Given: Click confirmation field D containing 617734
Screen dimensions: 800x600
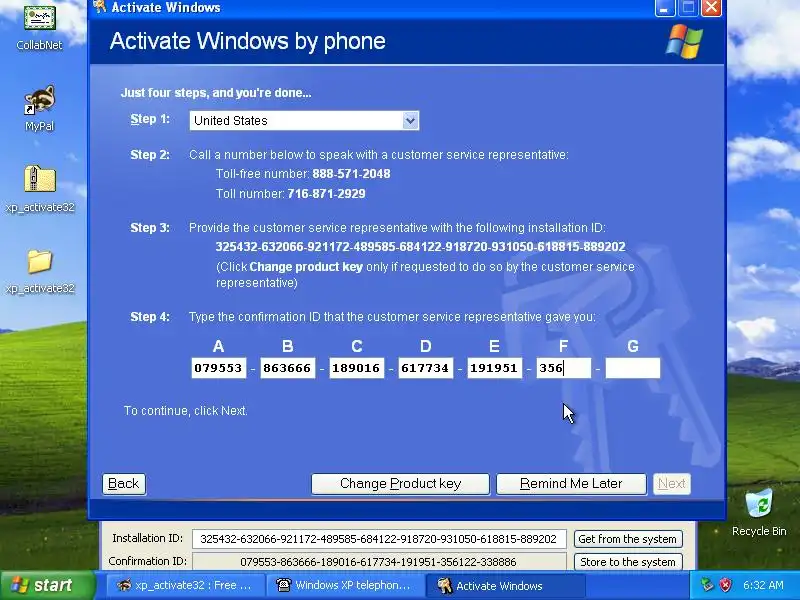Looking at the screenshot, I should 425,368.
